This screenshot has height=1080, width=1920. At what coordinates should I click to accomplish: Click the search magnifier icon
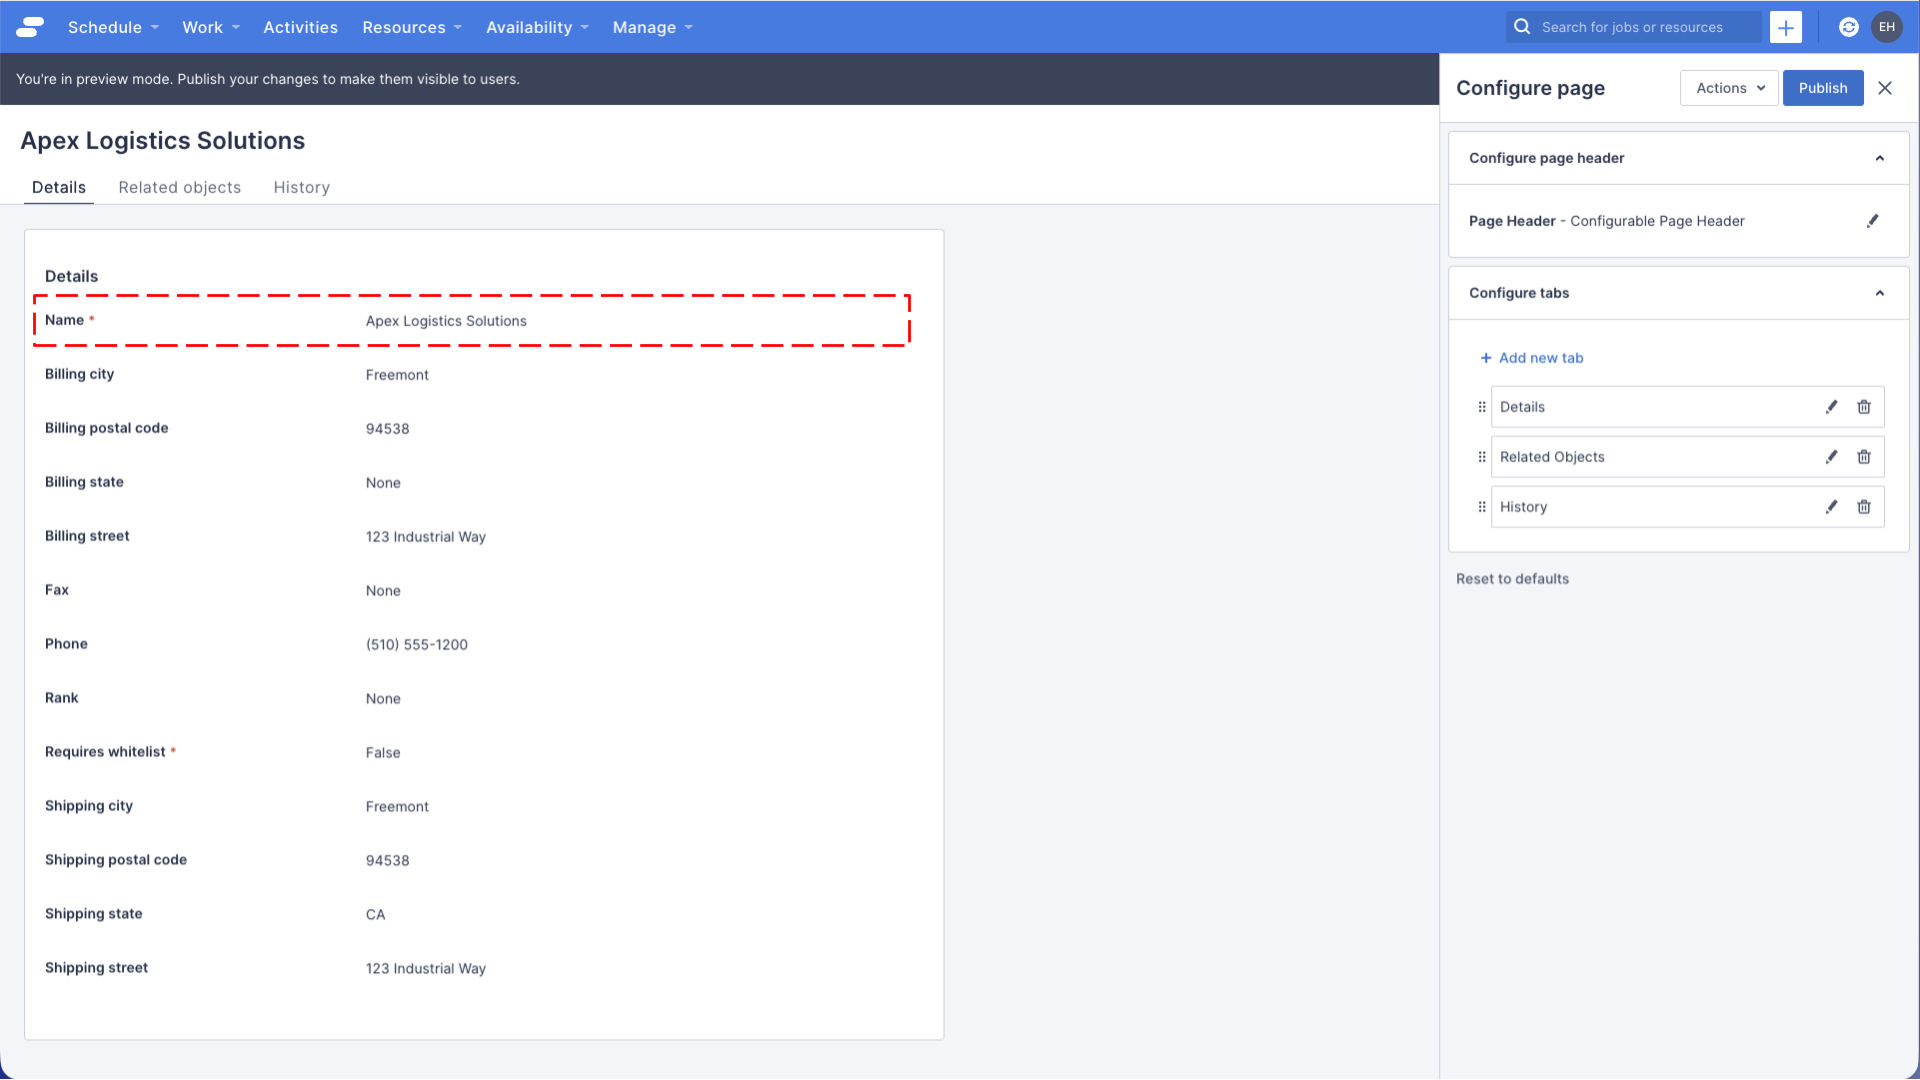(x=1521, y=27)
